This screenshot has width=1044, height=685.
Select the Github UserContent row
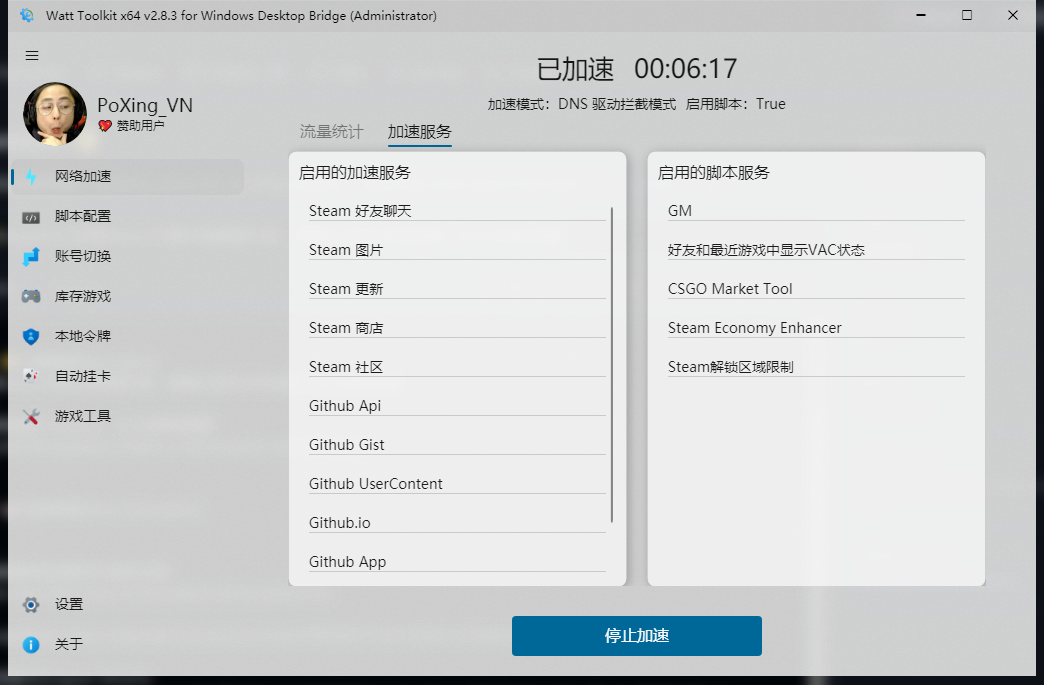coord(457,484)
